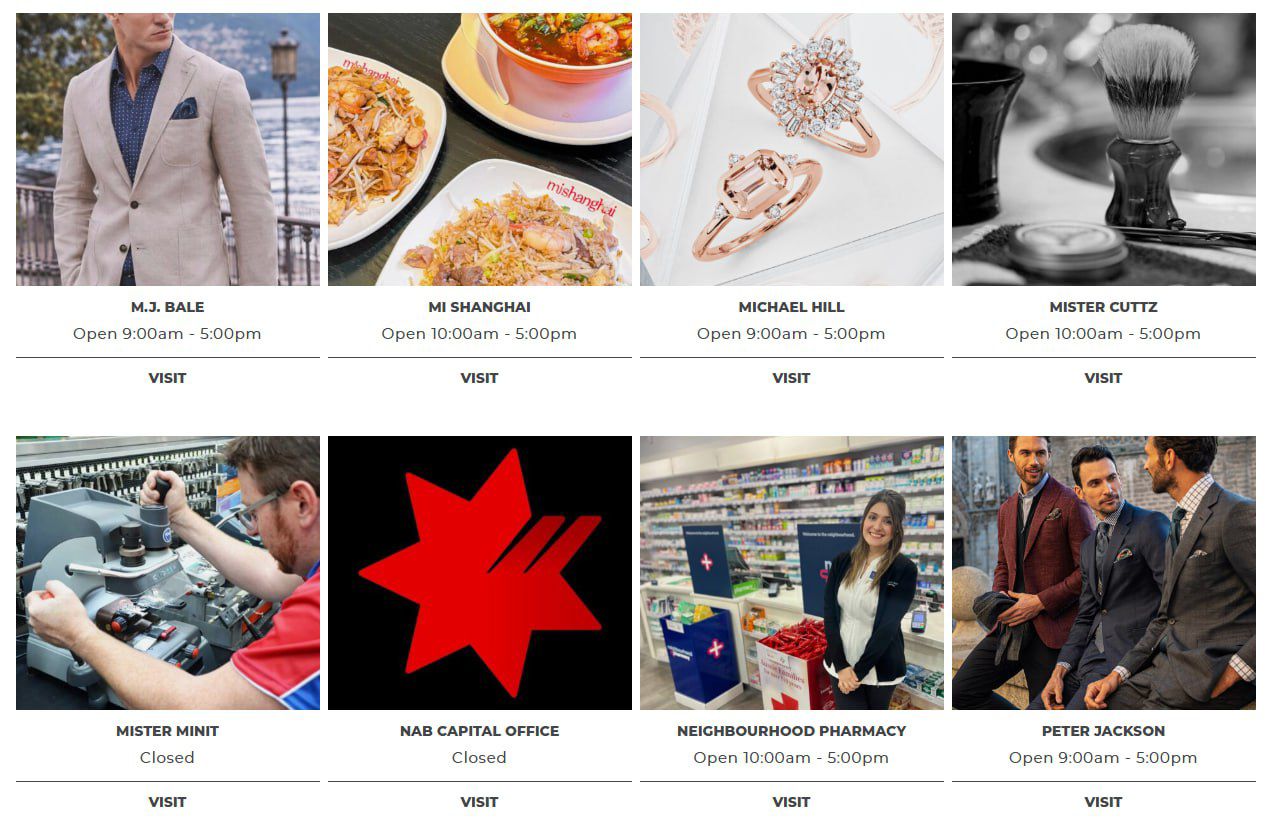
Task: Visit the Mister Cuttz store page
Action: point(1104,378)
